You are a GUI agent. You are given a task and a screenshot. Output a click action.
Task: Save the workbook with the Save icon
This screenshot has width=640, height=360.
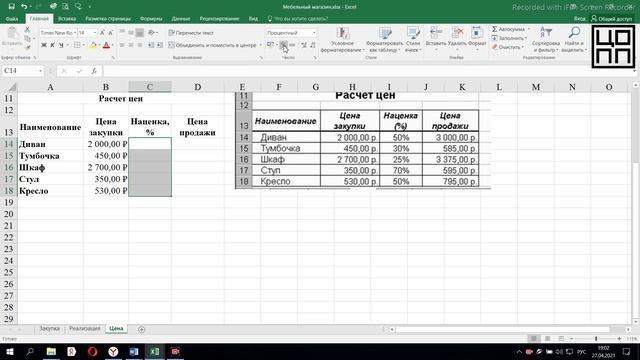(11, 7)
